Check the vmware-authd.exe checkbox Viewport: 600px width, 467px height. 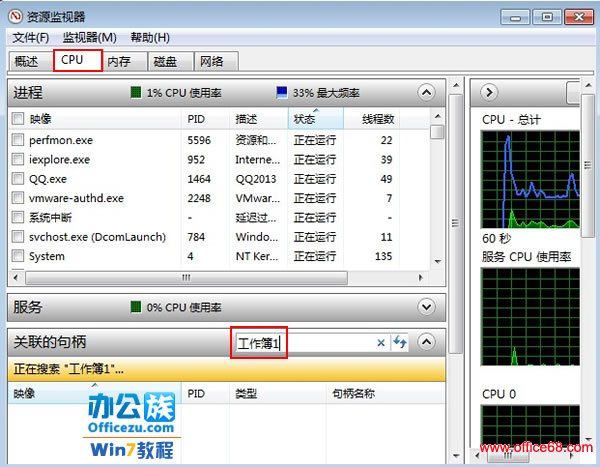coord(18,198)
